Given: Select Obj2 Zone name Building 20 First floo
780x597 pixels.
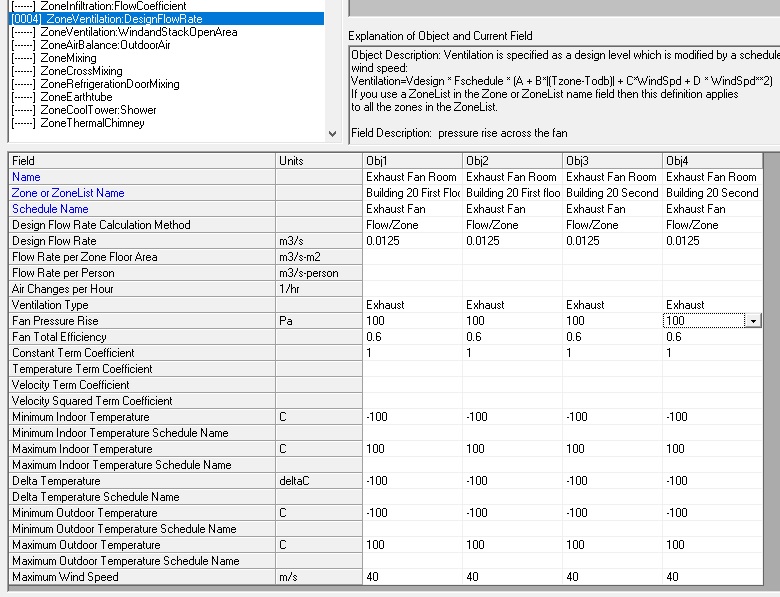Looking at the screenshot, I should pos(512,193).
